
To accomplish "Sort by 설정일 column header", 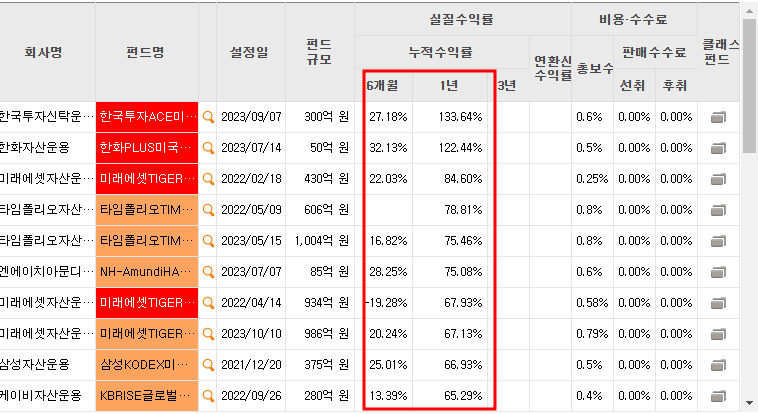I will tap(250, 52).
